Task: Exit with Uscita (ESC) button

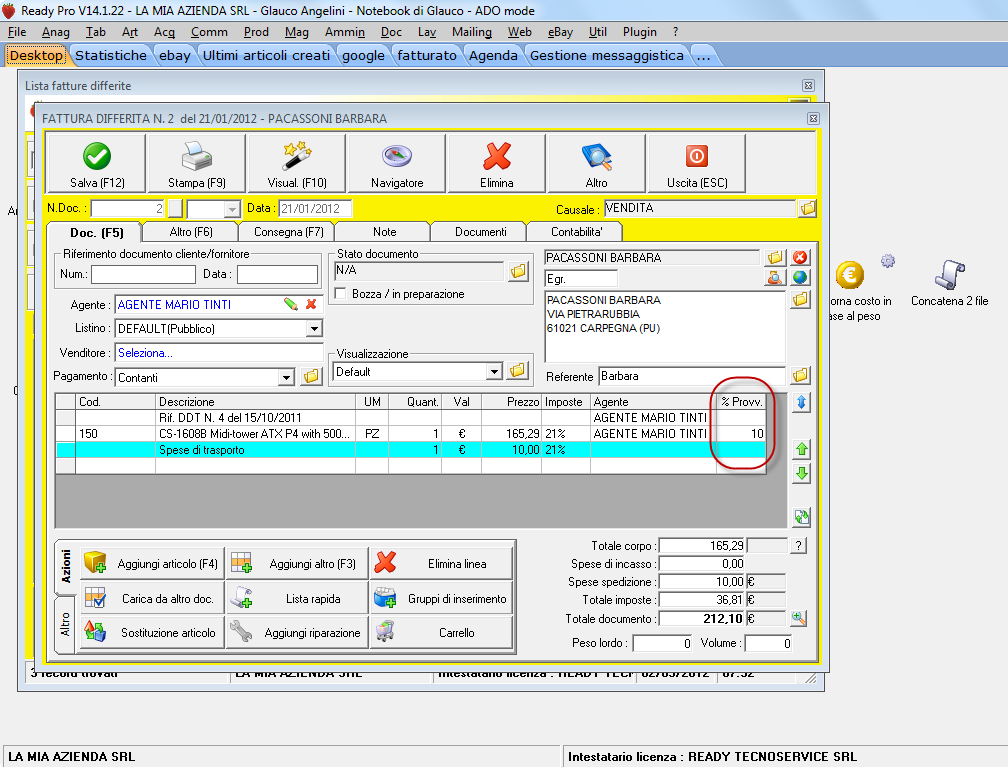Action: pyautogui.click(x=697, y=164)
